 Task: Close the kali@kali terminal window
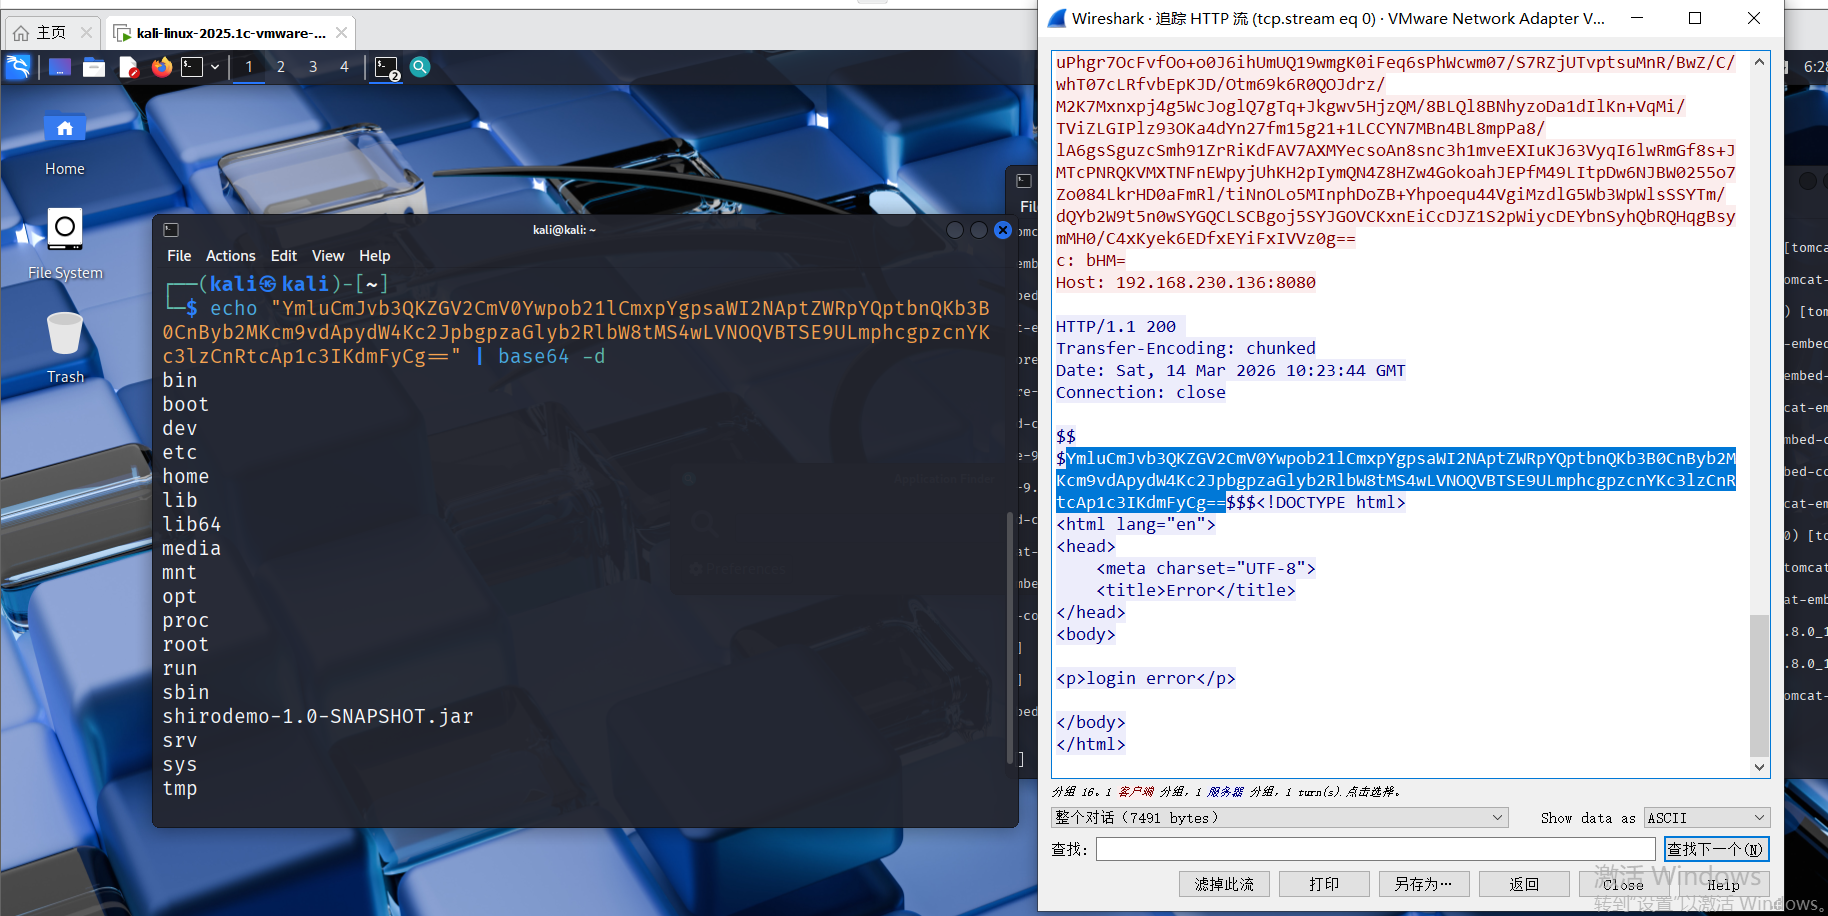pyautogui.click(x=1003, y=230)
